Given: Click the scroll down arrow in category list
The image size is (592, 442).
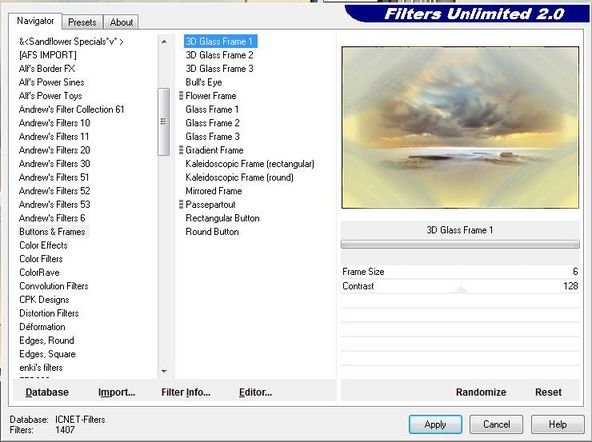Looking at the screenshot, I should [x=164, y=371].
